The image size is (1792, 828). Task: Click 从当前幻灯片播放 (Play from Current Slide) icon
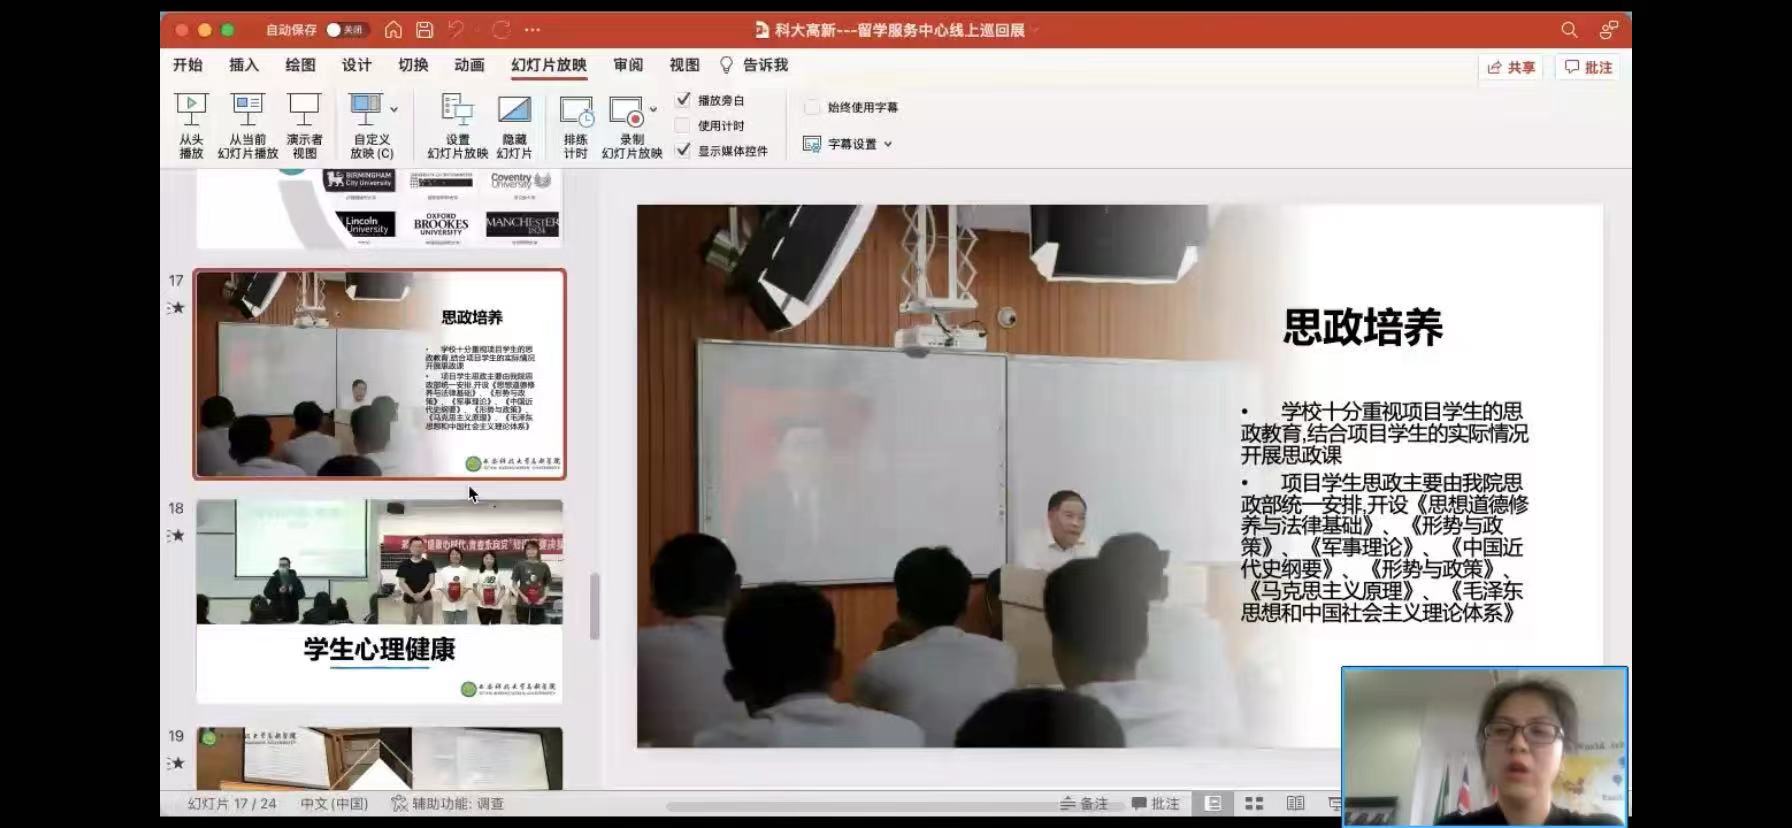(247, 112)
